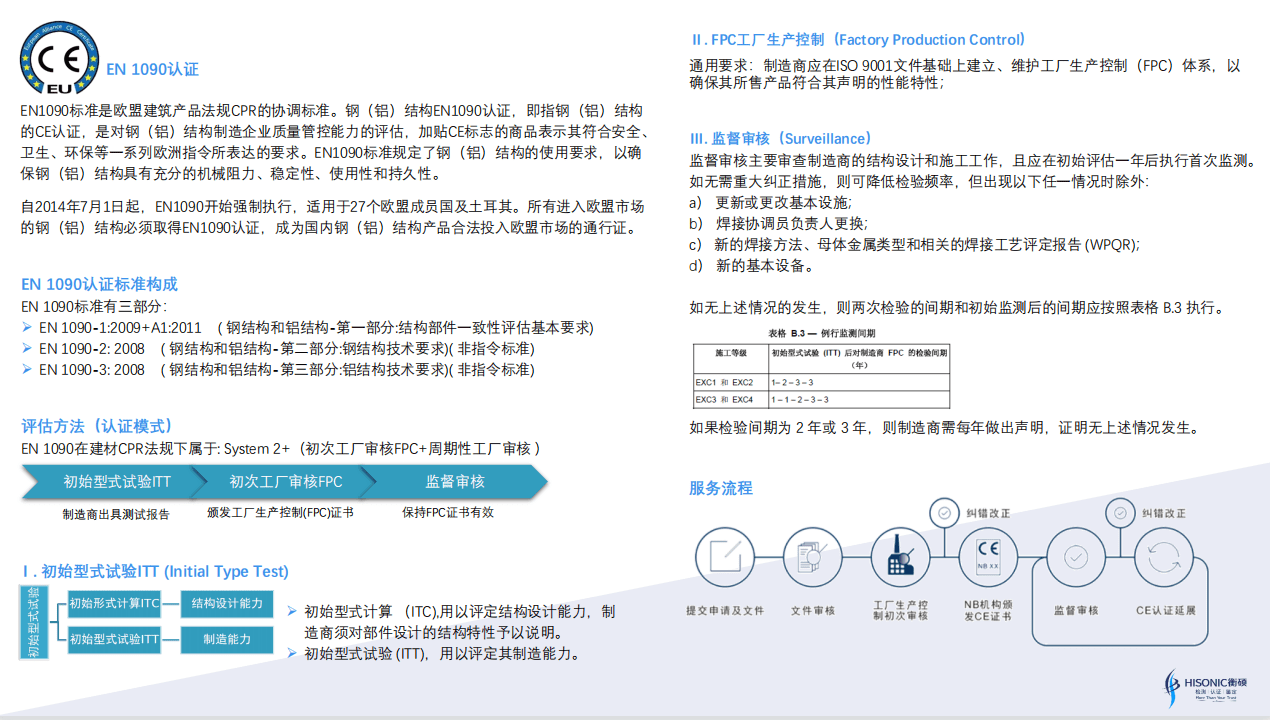Click the 提交申请及文件 document submission icon
The height and width of the screenshot is (720, 1270).
[725, 558]
